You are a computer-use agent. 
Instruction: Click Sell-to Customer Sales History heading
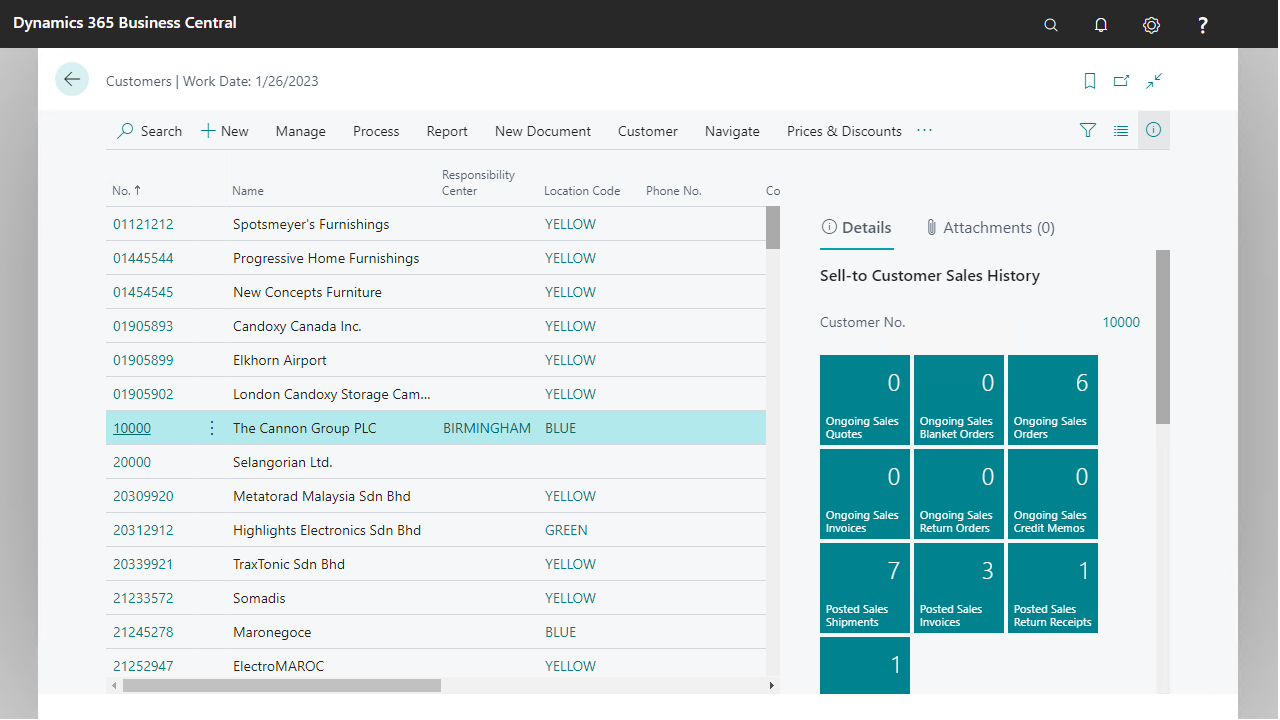(930, 276)
